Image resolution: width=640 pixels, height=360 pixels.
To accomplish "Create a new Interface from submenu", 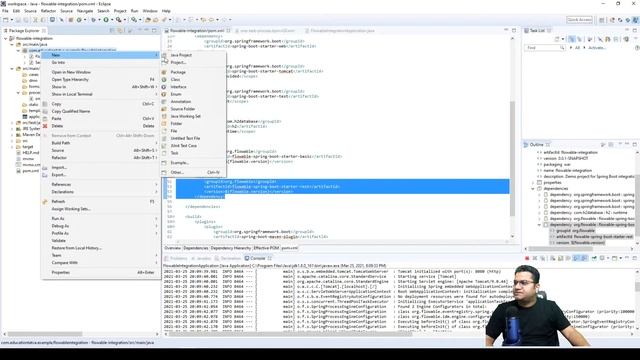I will 178,87.
